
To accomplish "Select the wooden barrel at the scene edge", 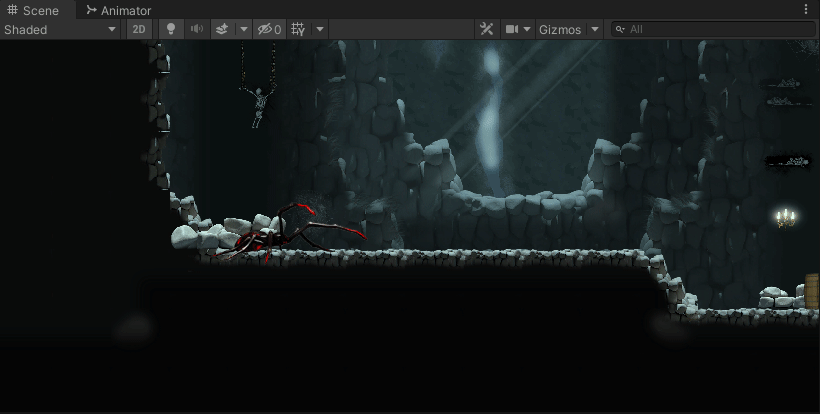I will pyautogui.click(x=812, y=291).
